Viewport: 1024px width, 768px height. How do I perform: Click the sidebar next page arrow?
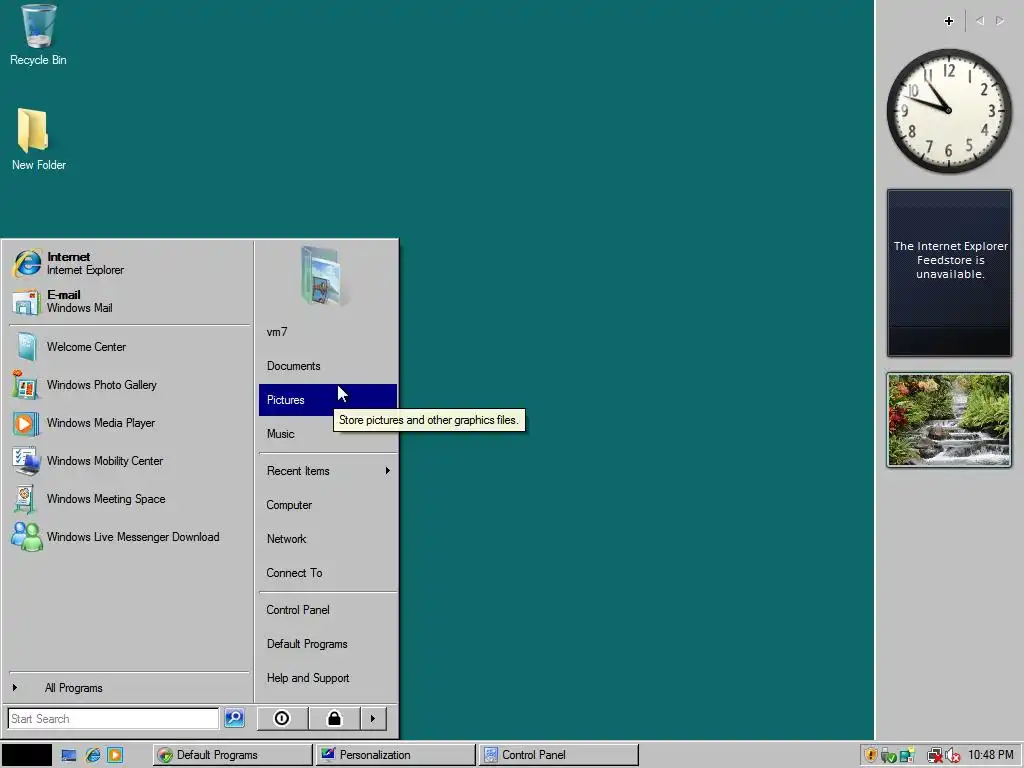pos(1000,21)
